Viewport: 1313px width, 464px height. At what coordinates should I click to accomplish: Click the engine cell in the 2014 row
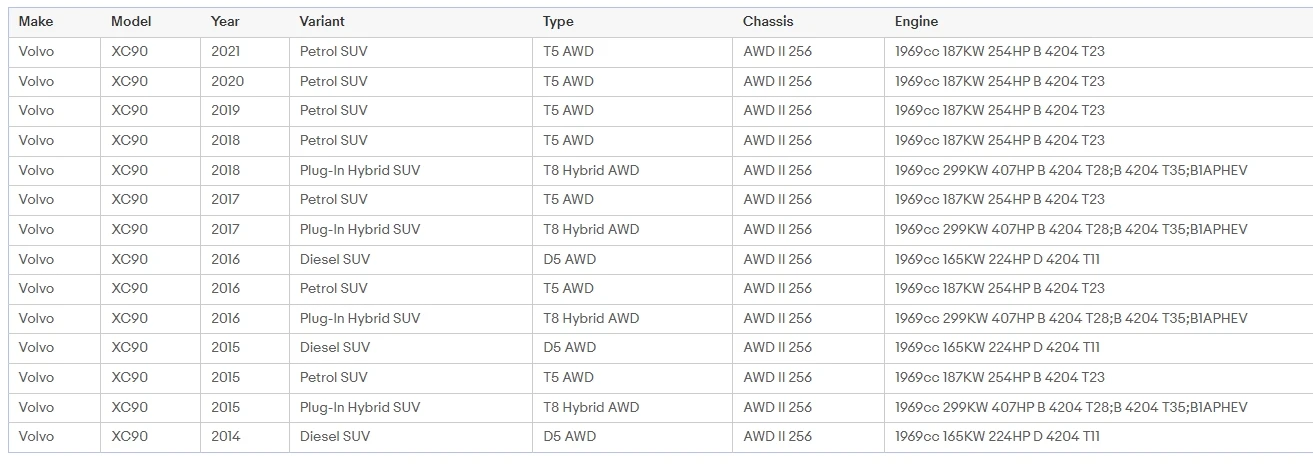(997, 437)
